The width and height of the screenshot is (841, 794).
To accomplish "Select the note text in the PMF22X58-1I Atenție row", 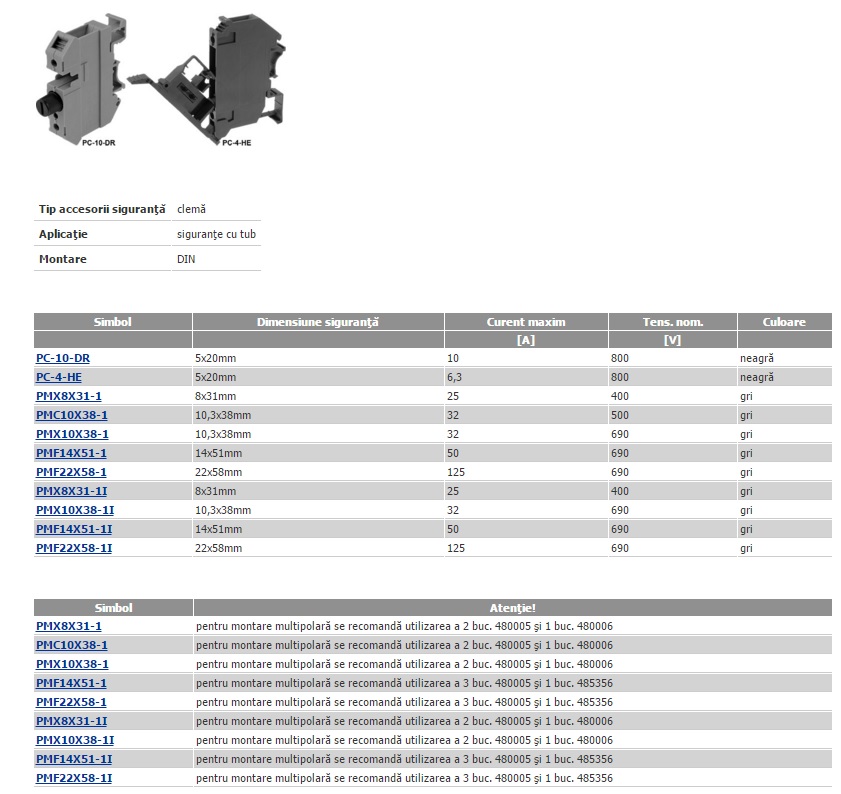I will 404,778.
